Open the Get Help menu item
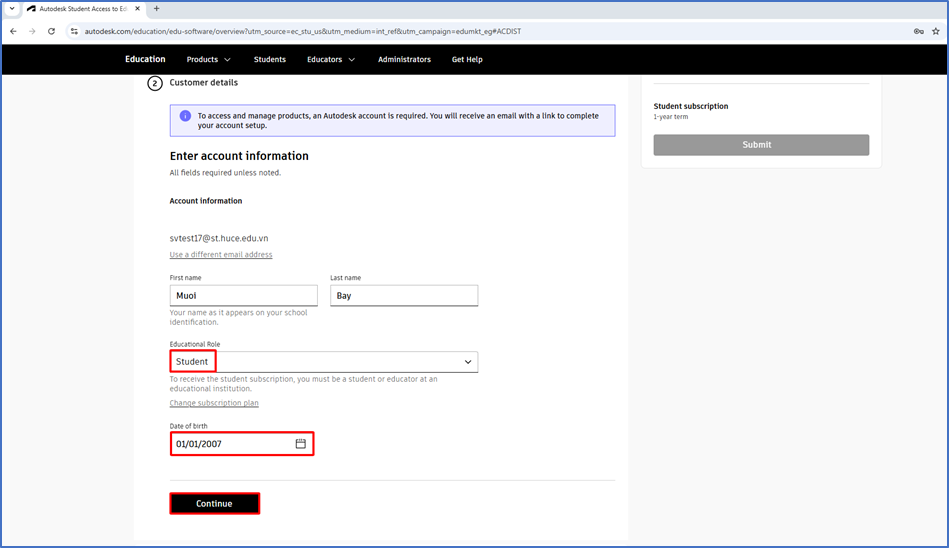Viewport: 949px width, 548px height. pyautogui.click(x=467, y=60)
